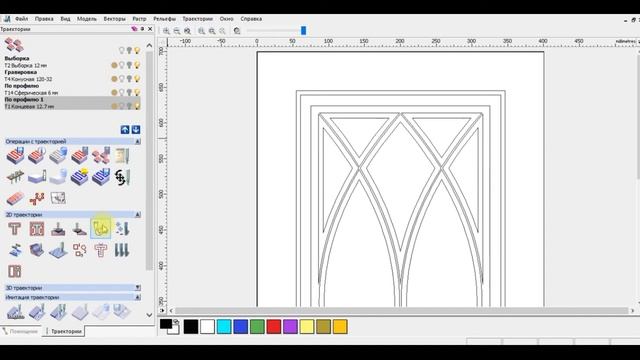Pick the green color swatch
The height and width of the screenshot is (360, 640).
point(257,327)
